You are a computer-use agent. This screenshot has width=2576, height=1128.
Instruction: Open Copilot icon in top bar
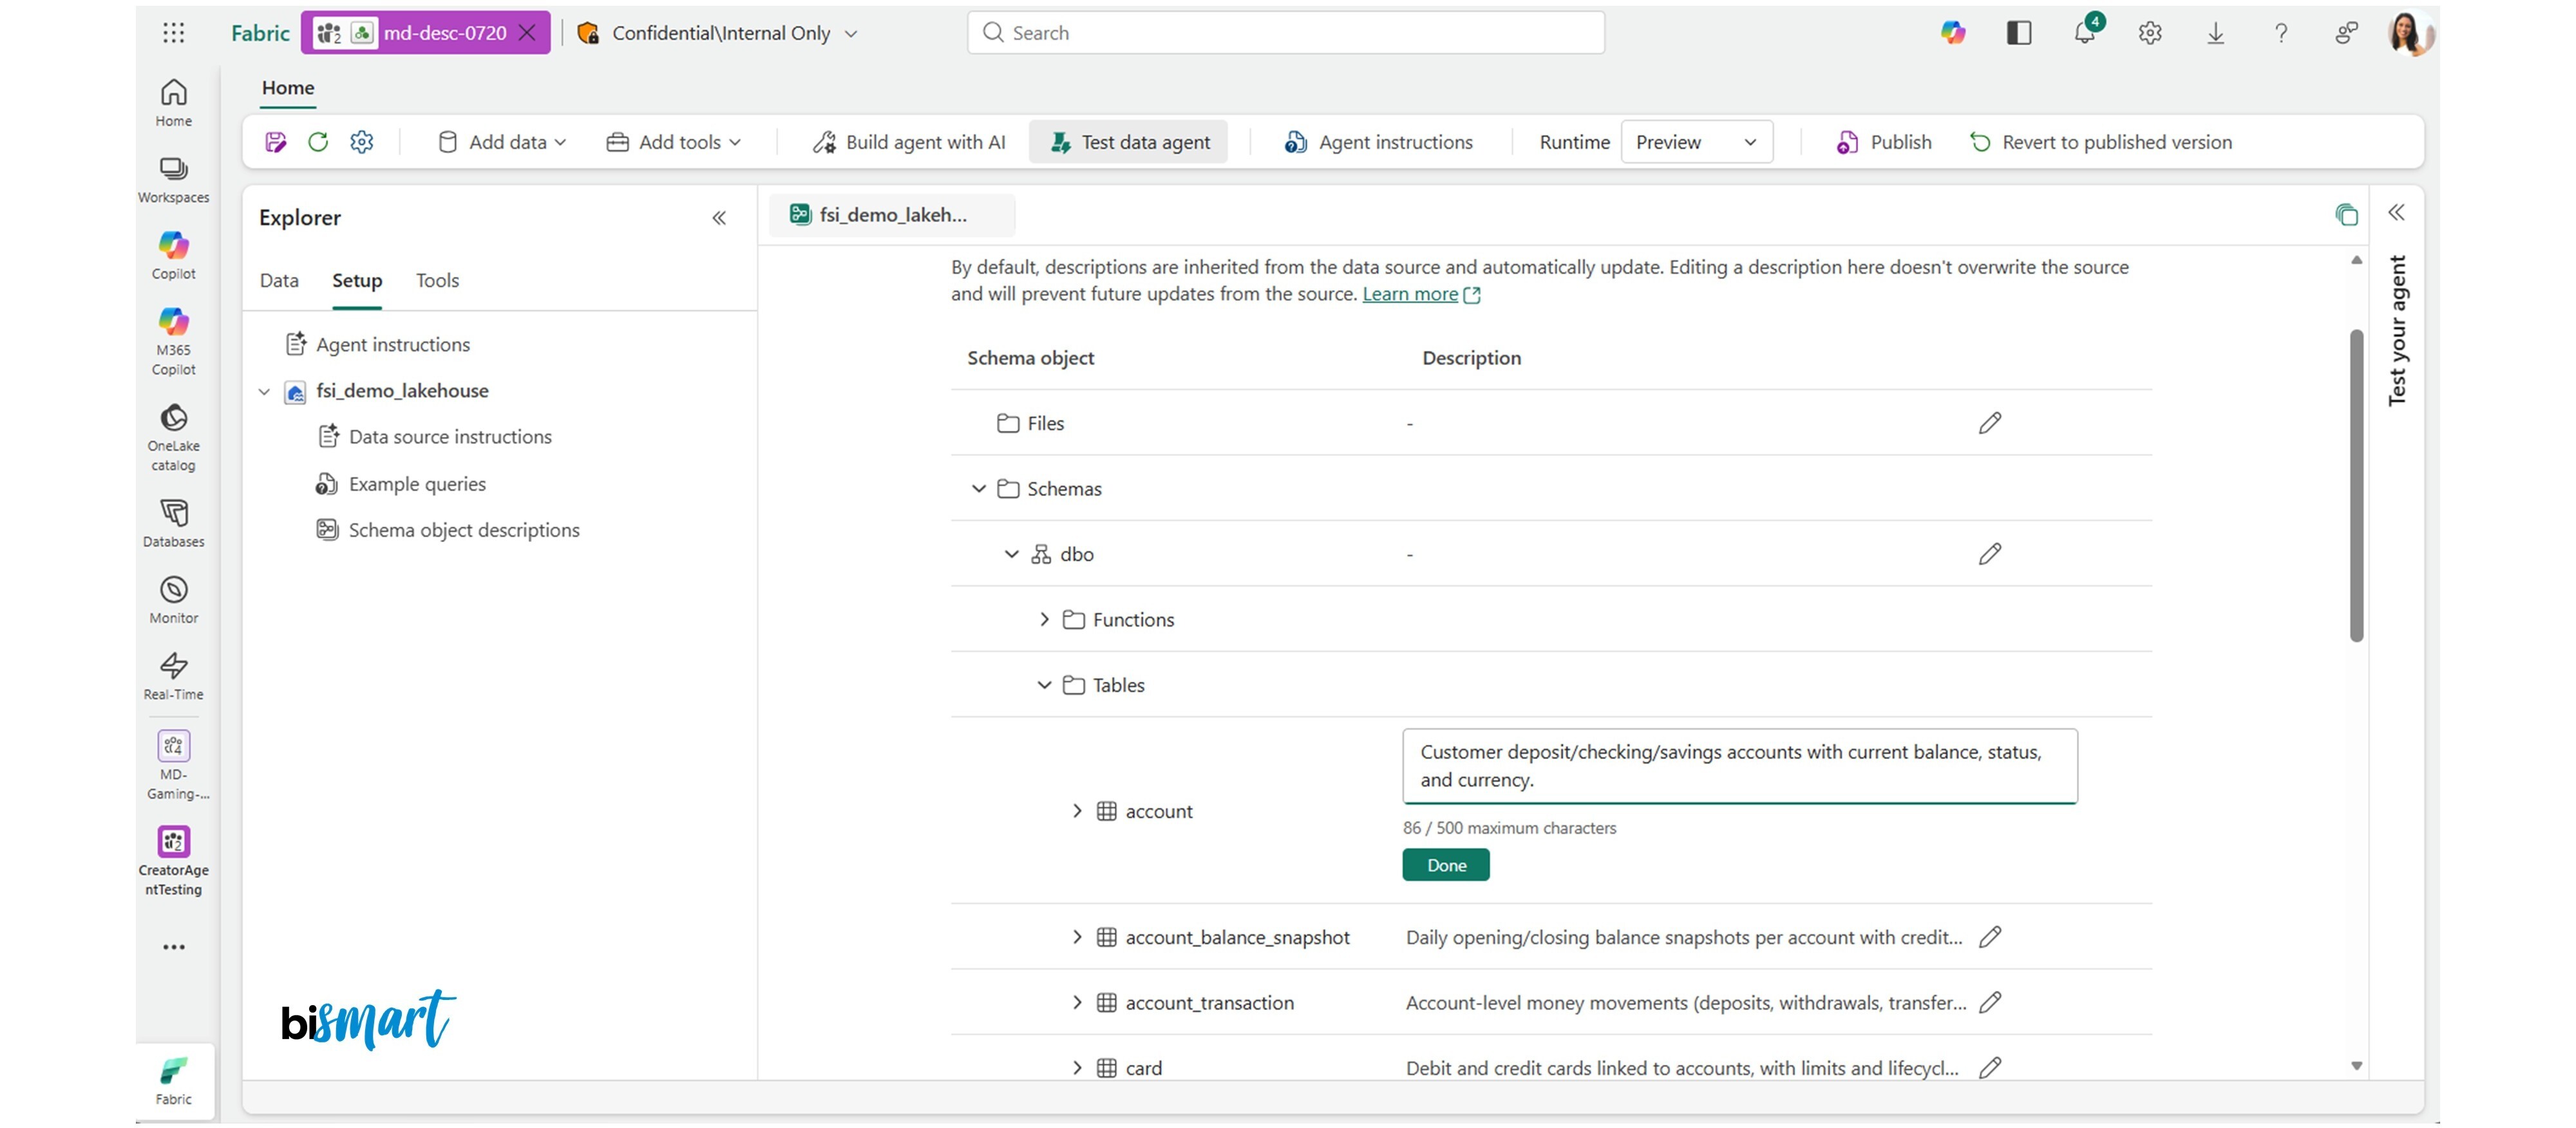point(1953,33)
